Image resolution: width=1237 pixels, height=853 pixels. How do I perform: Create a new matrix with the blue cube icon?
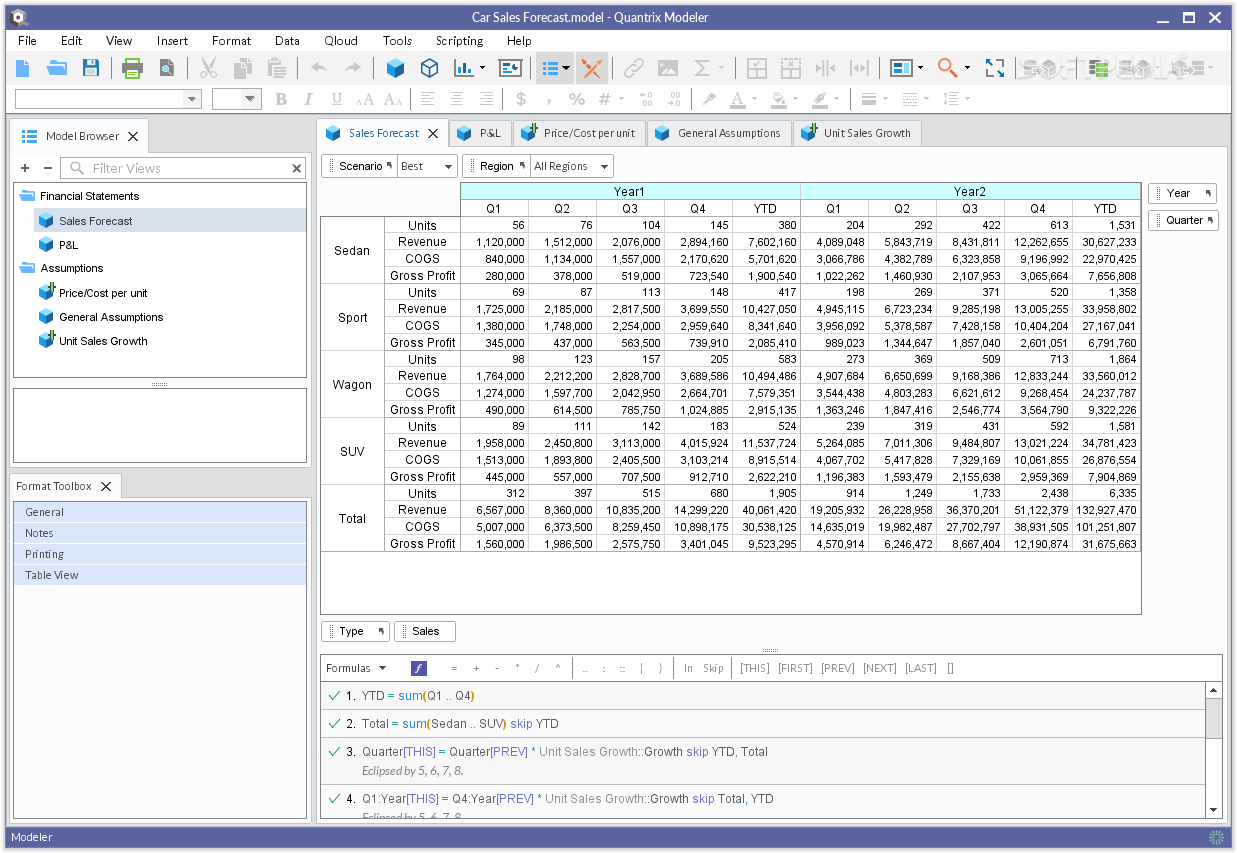[395, 68]
